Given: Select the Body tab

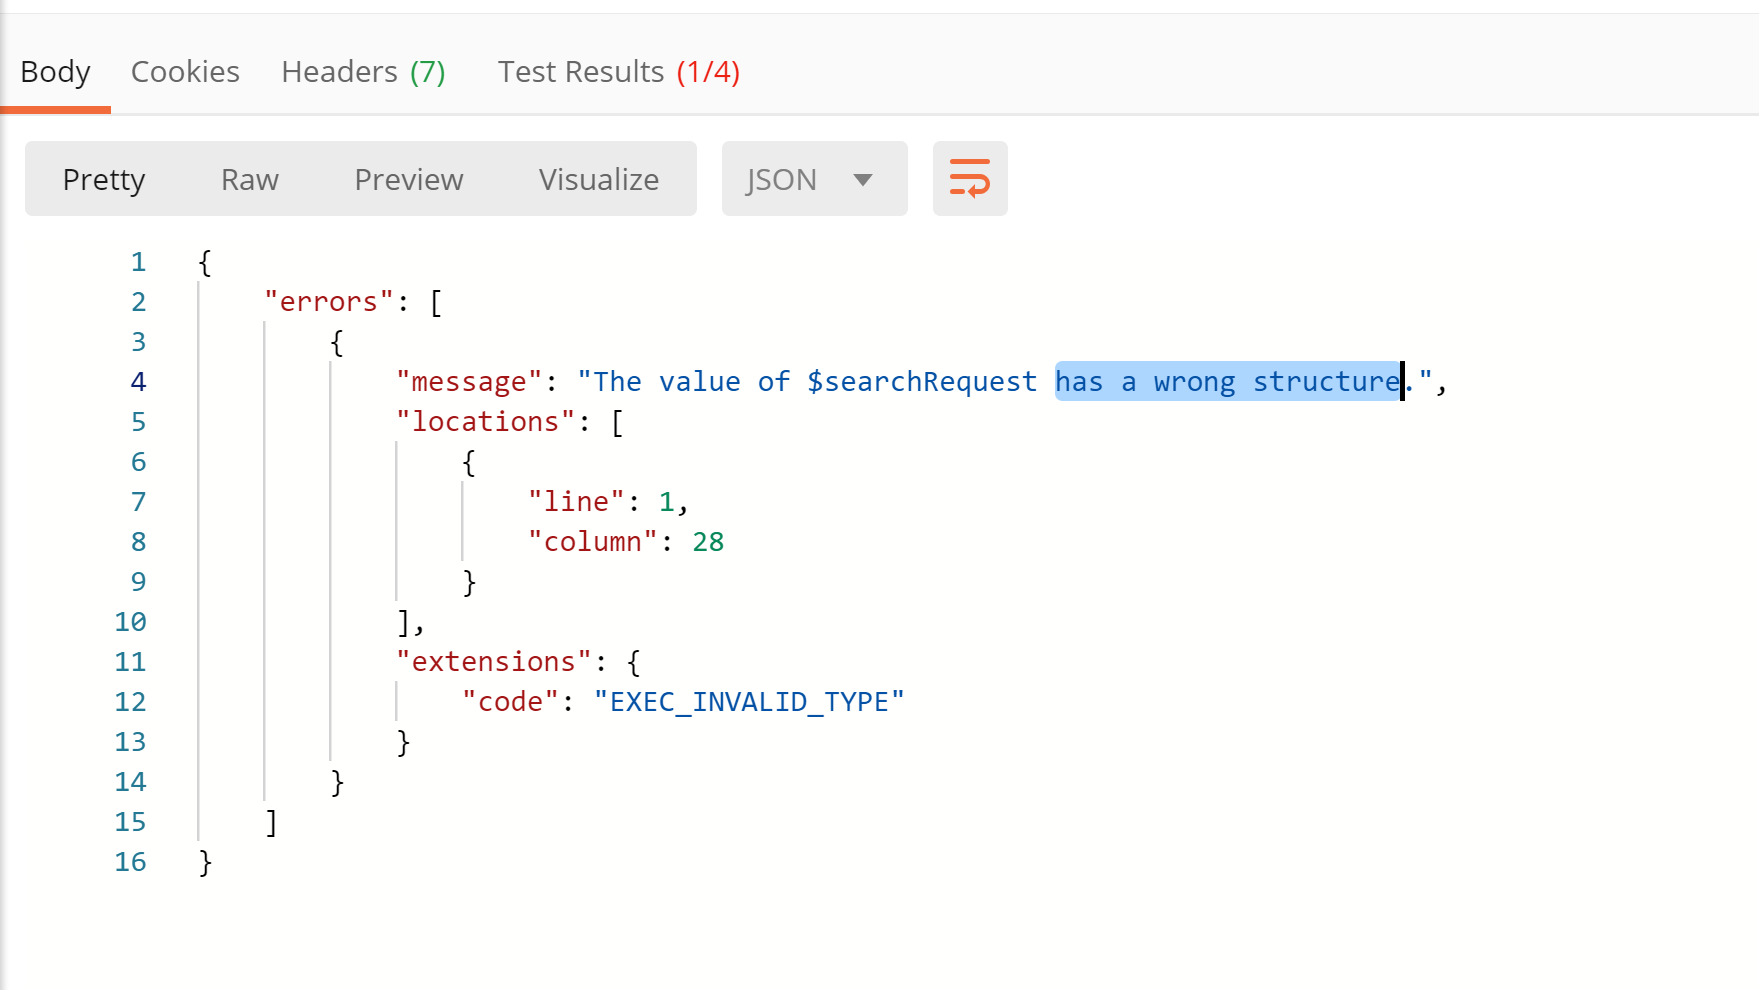Looking at the screenshot, I should (55, 71).
